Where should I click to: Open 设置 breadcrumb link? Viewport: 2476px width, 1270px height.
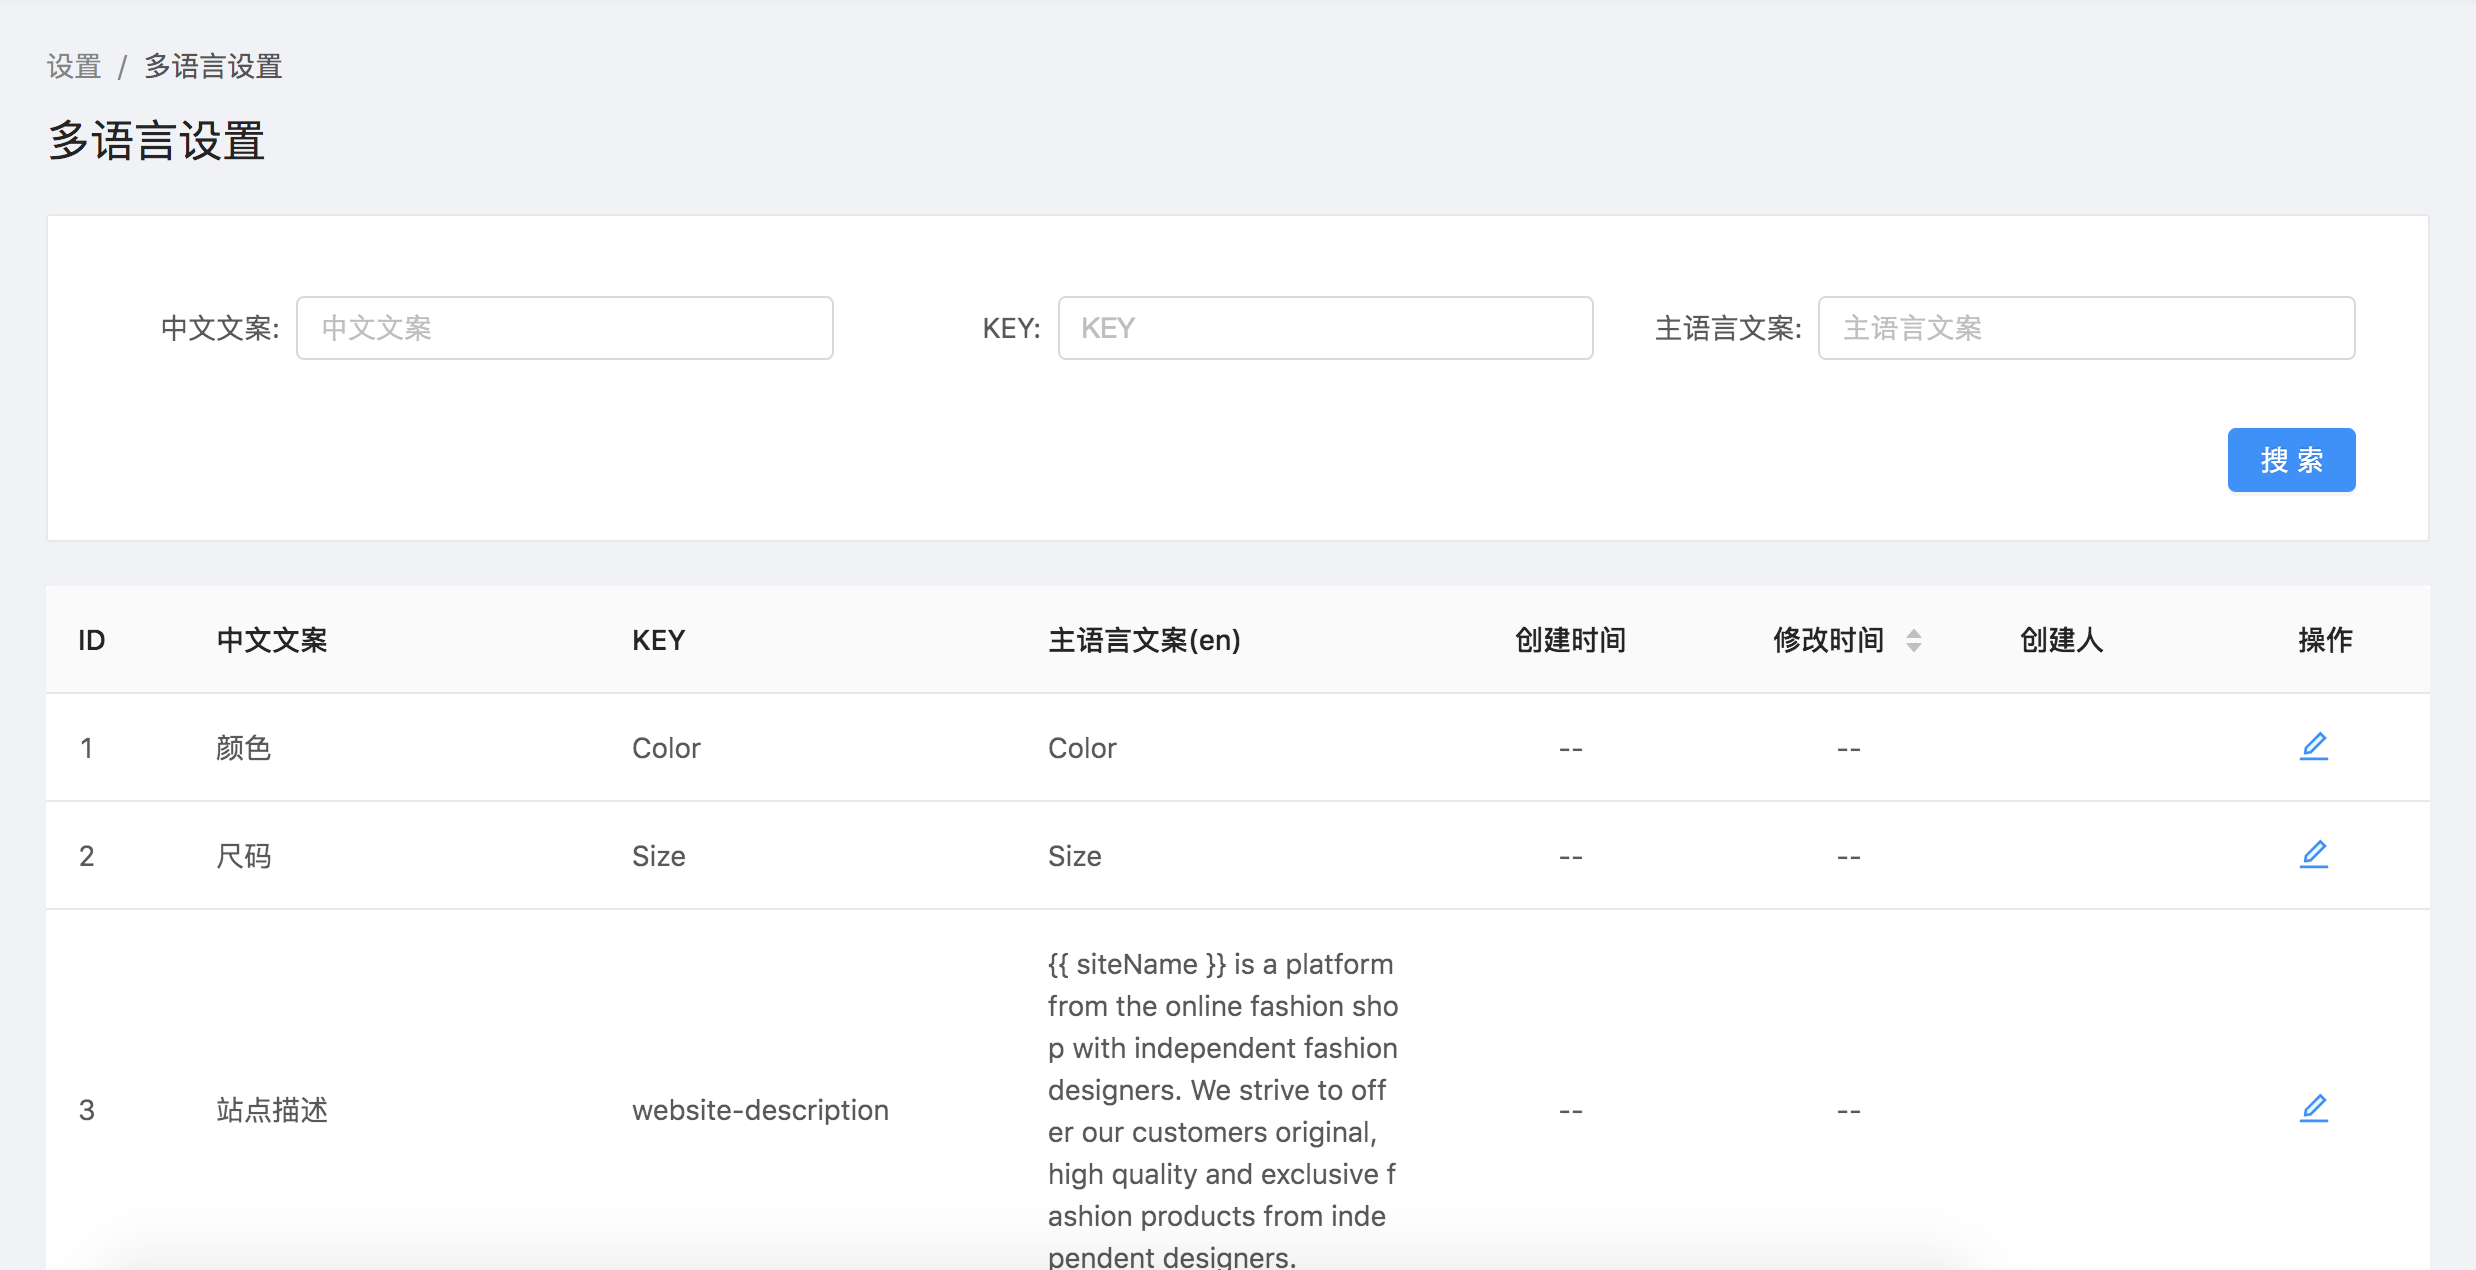tap(74, 67)
